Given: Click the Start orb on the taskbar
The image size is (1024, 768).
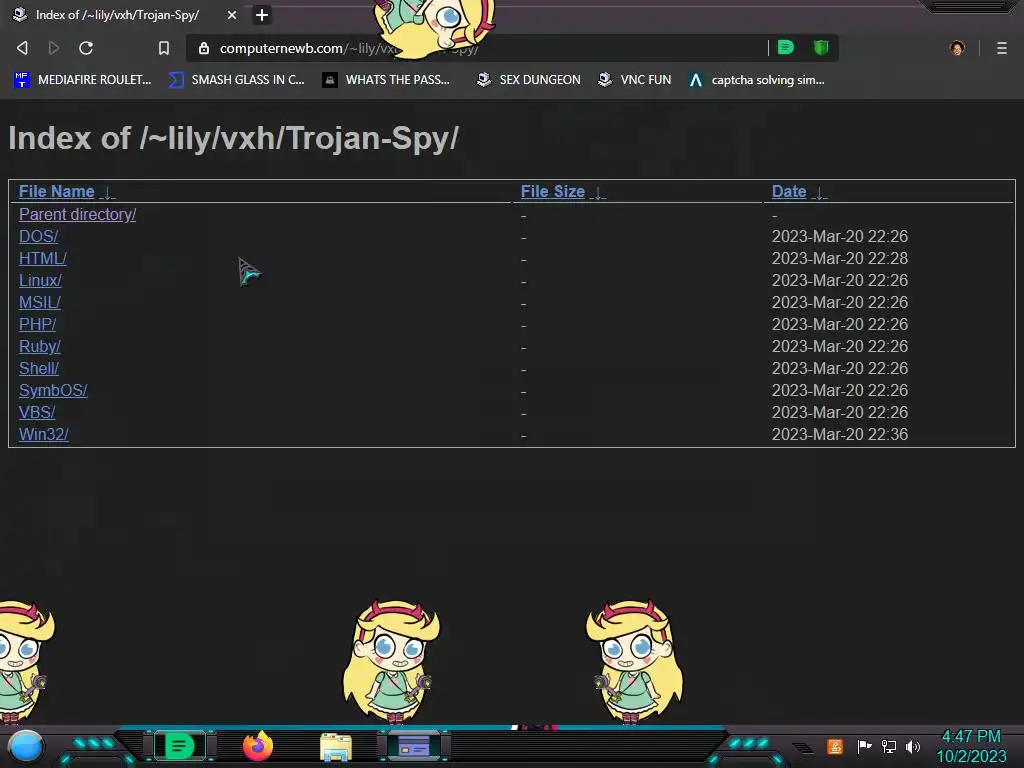Looking at the screenshot, I should tap(27, 746).
